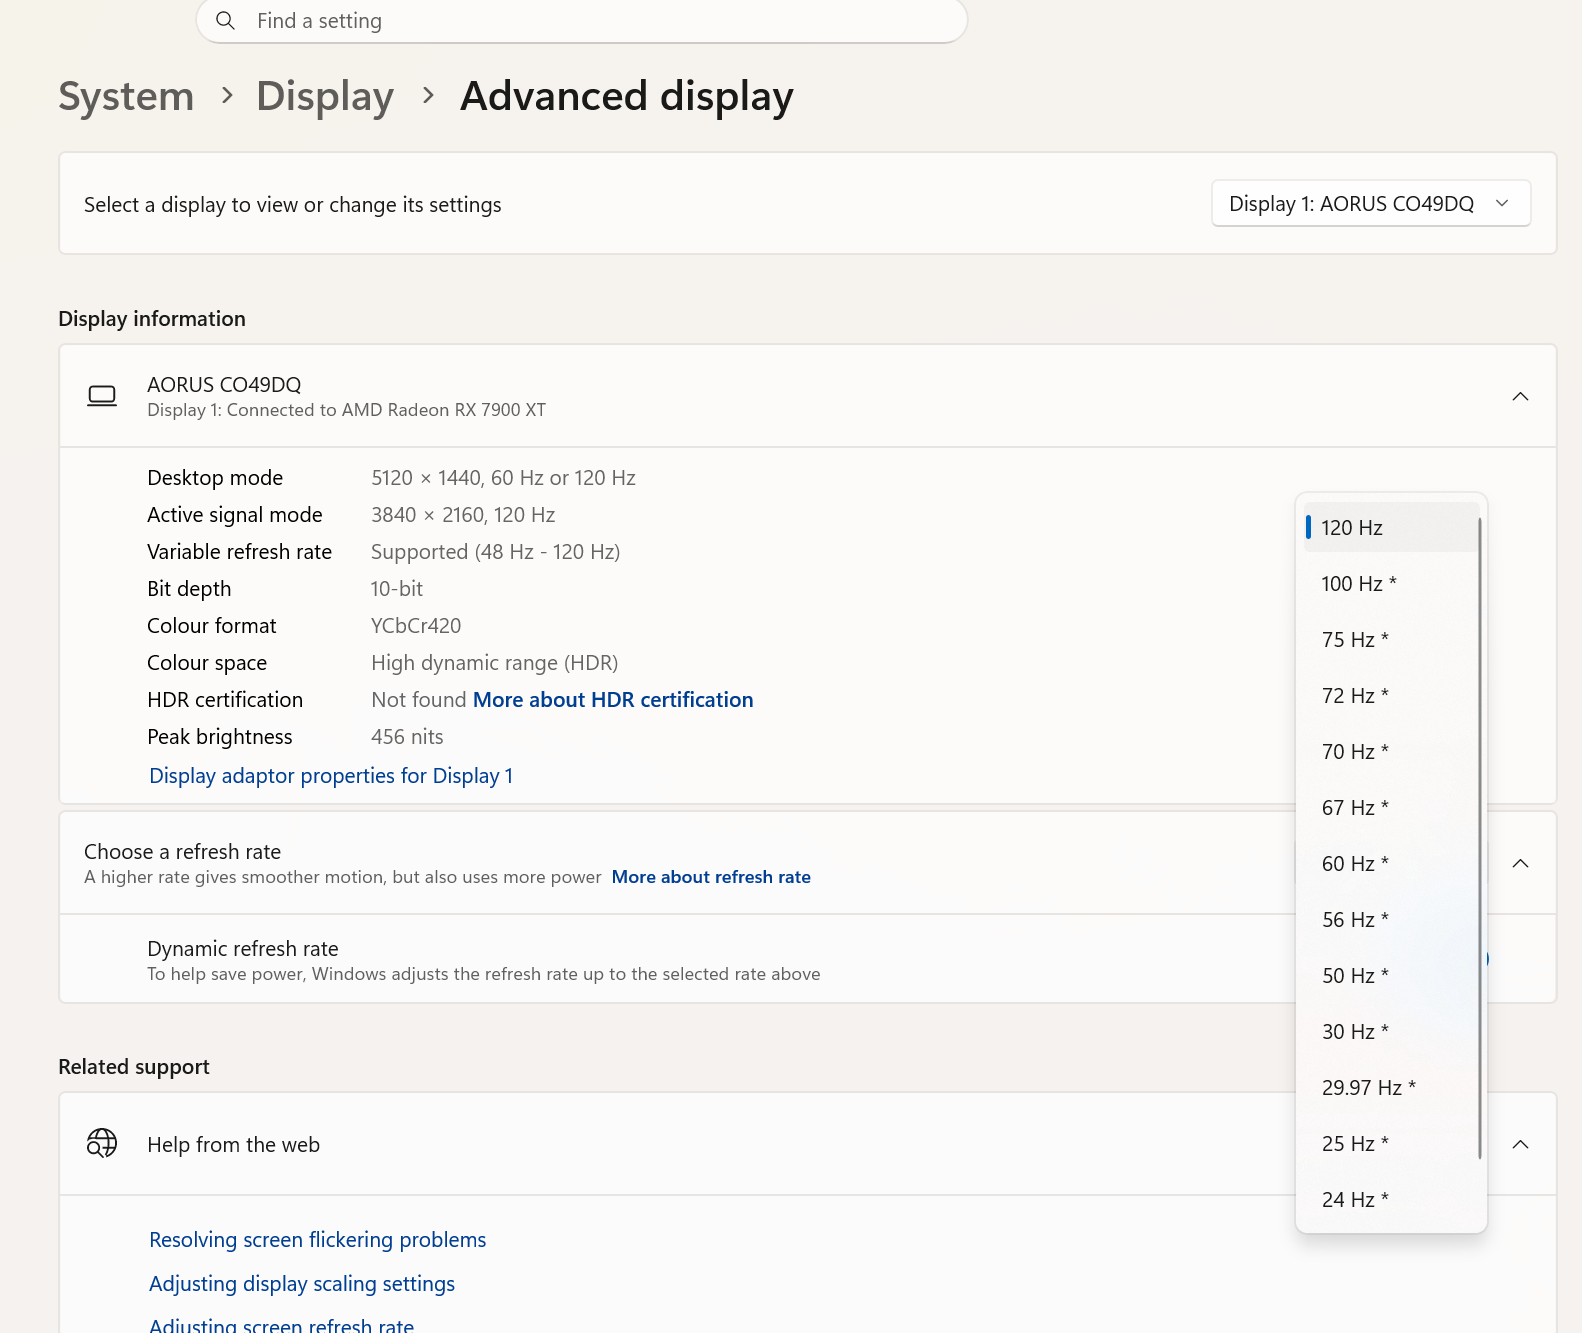Choose 75 Hz from the refresh list
Image resolution: width=1582 pixels, height=1333 pixels.
1391,639
